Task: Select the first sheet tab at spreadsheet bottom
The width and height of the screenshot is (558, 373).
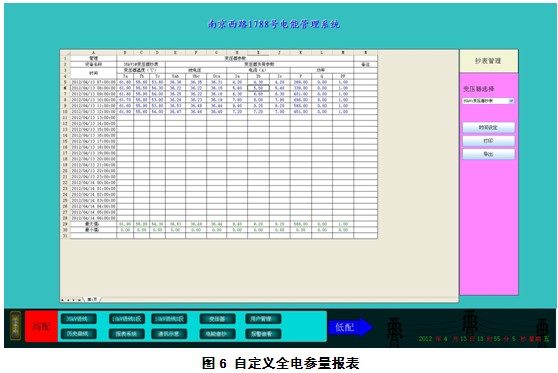Action: point(92,300)
